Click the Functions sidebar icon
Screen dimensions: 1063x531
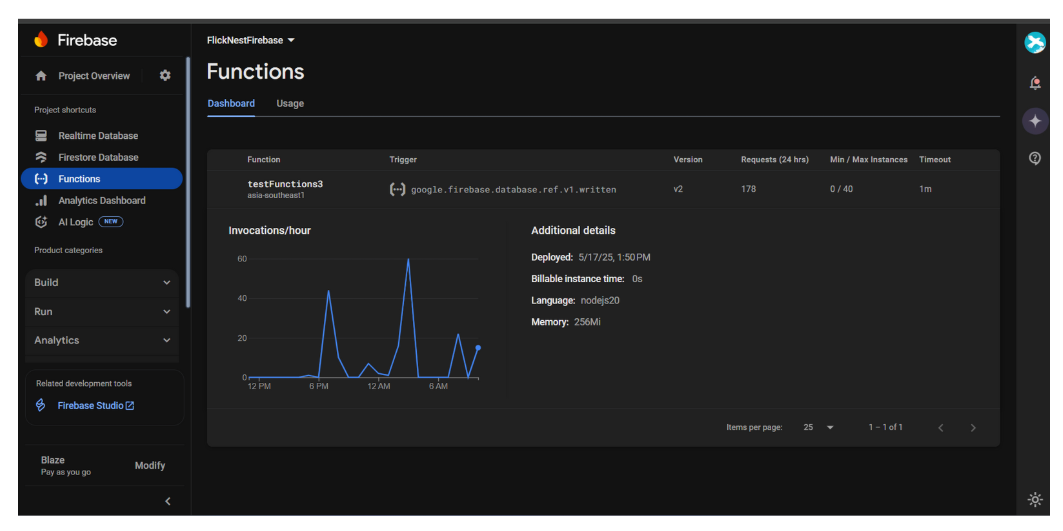pyautogui.click(x=41, y=179)
